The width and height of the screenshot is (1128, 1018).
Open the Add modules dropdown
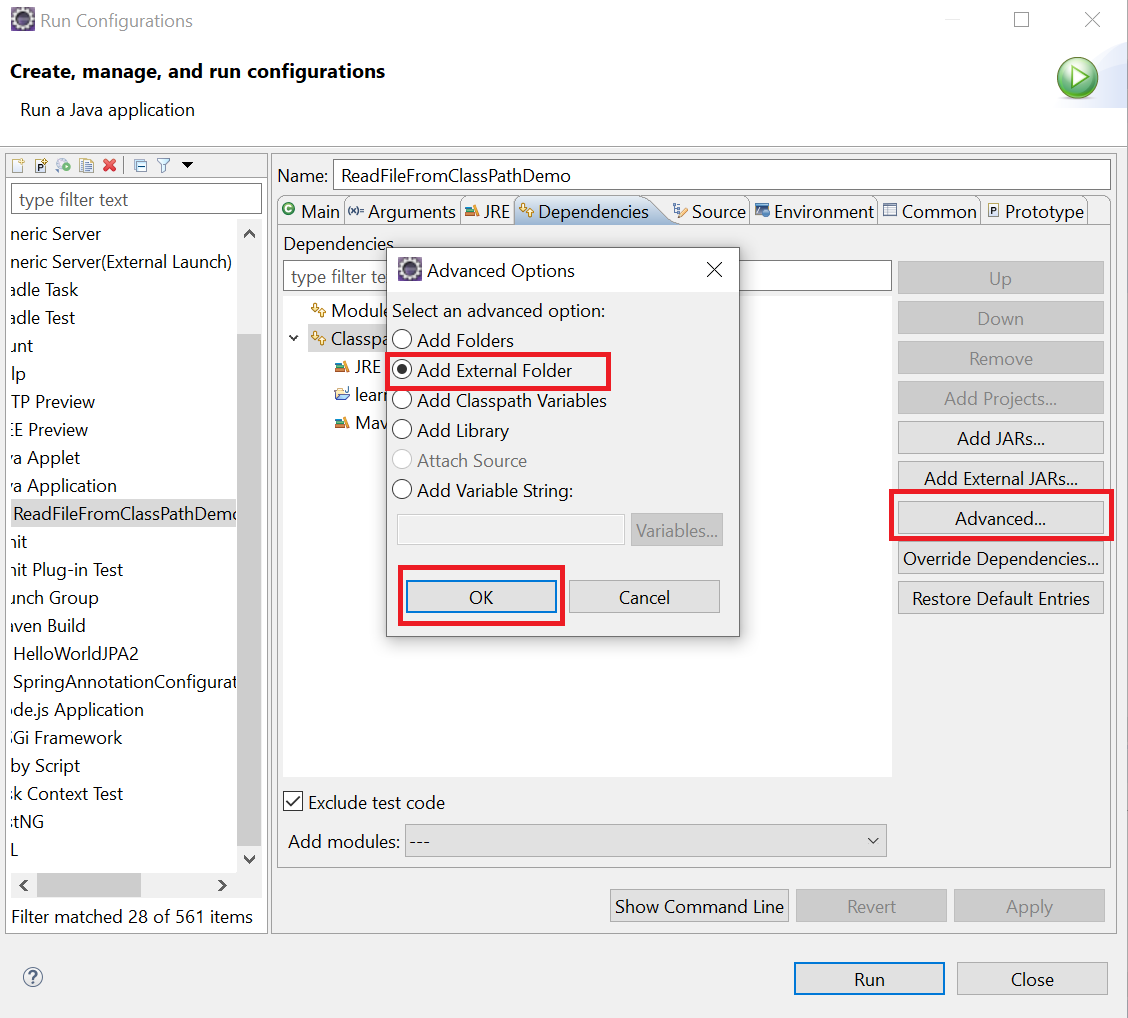[x=645, y=842]
